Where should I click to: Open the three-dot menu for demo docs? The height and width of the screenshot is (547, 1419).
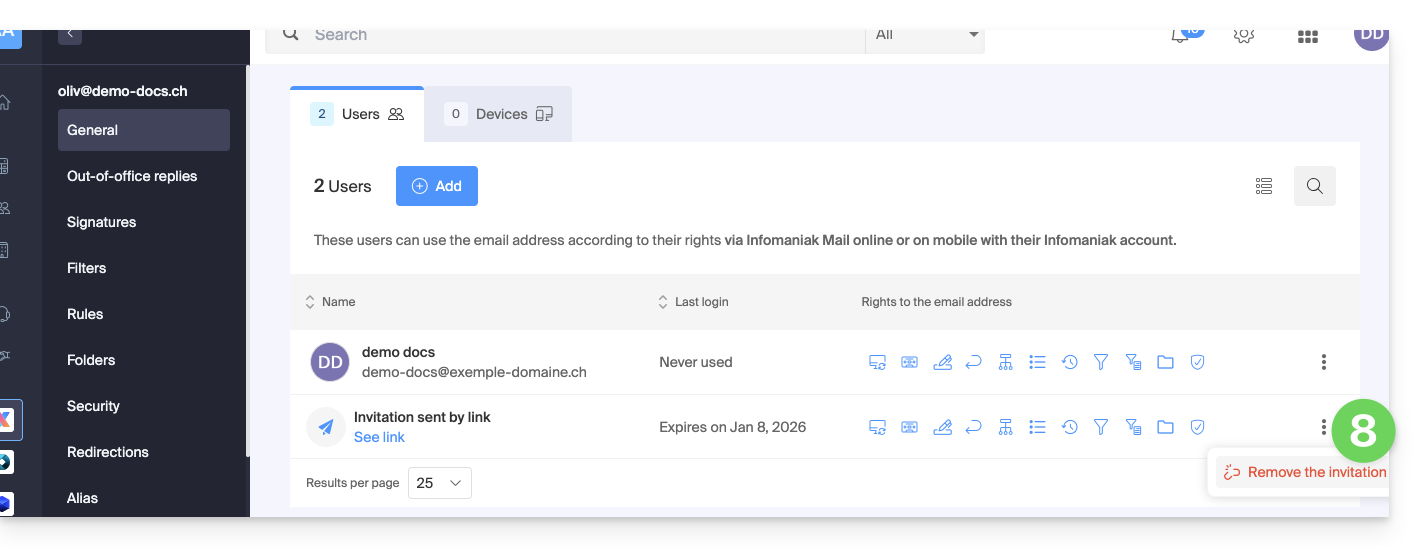pyautogui.click(x=1323, y=362)
